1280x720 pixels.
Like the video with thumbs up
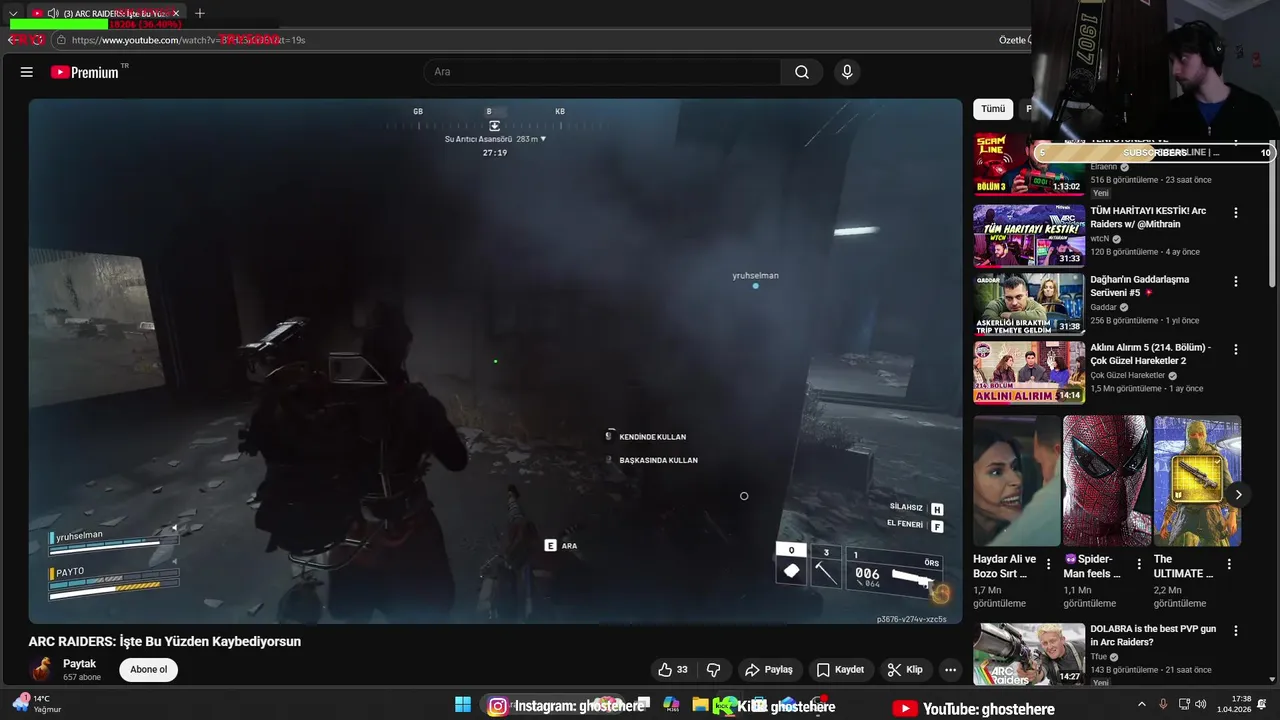coord(673,670)
